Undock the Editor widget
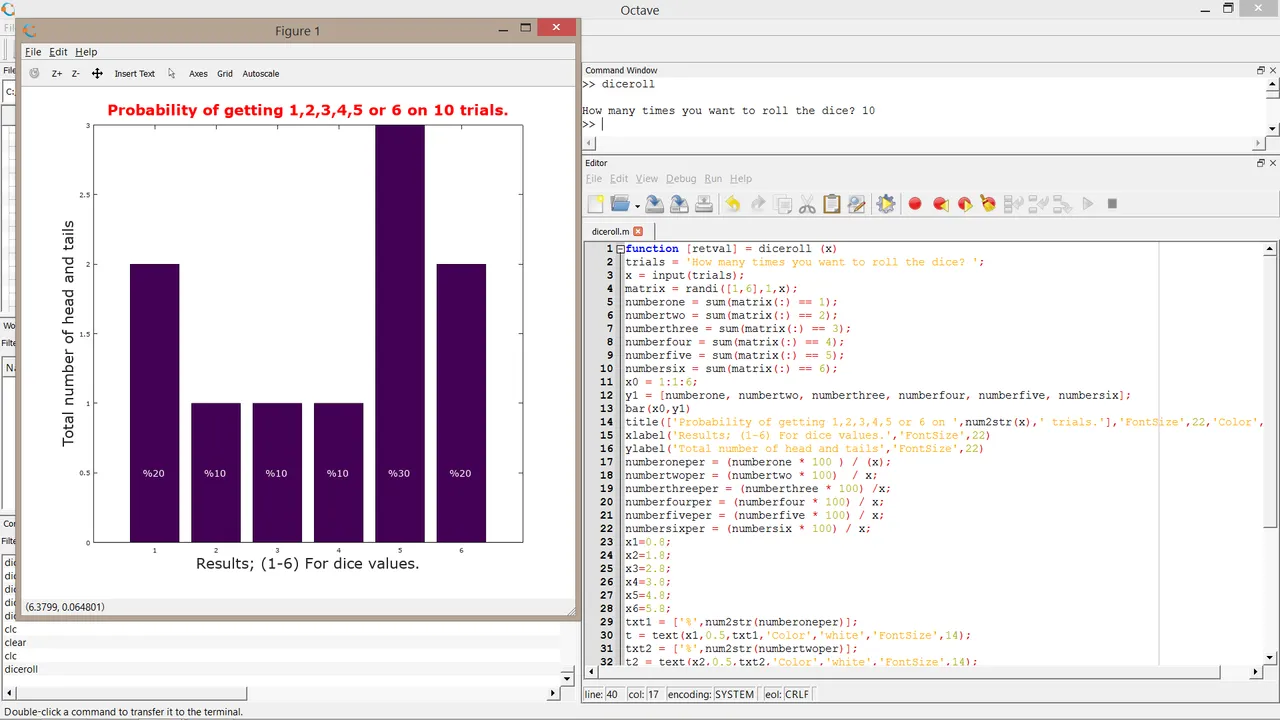The width and height of the screenshot is (1280, 720). coord(1261,163)
